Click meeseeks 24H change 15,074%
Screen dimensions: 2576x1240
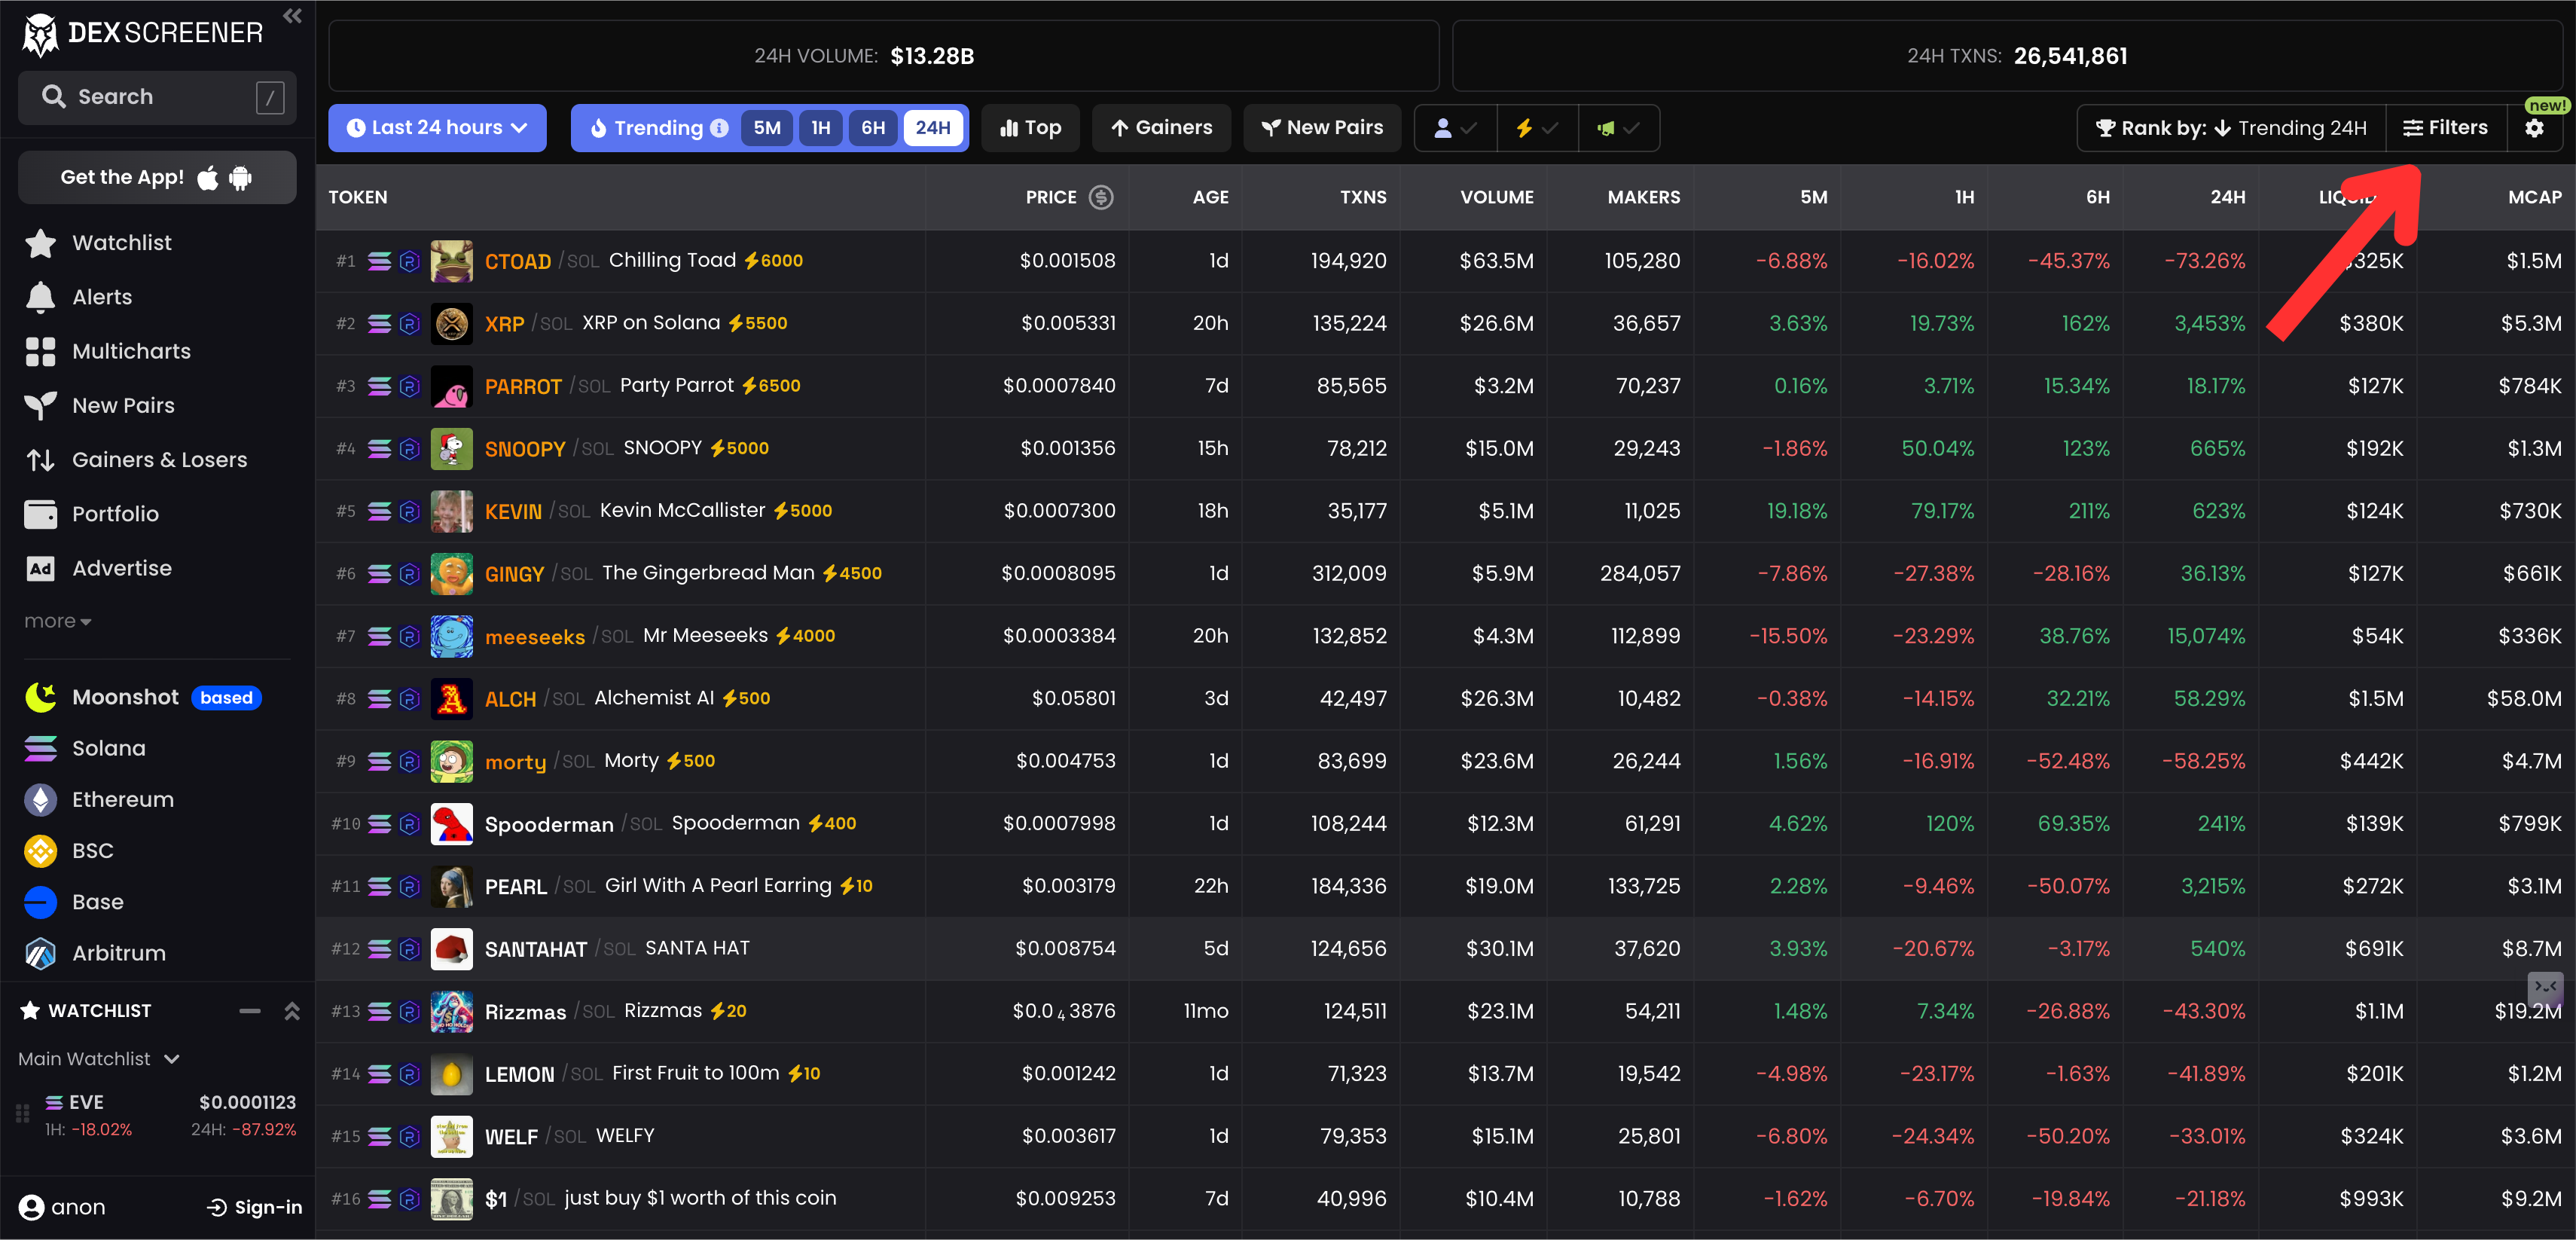[2205, 636]
